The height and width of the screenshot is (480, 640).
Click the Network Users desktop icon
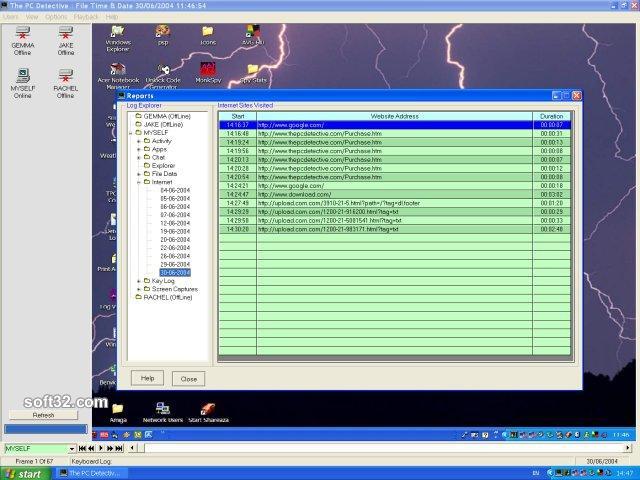tap(162, 412)
